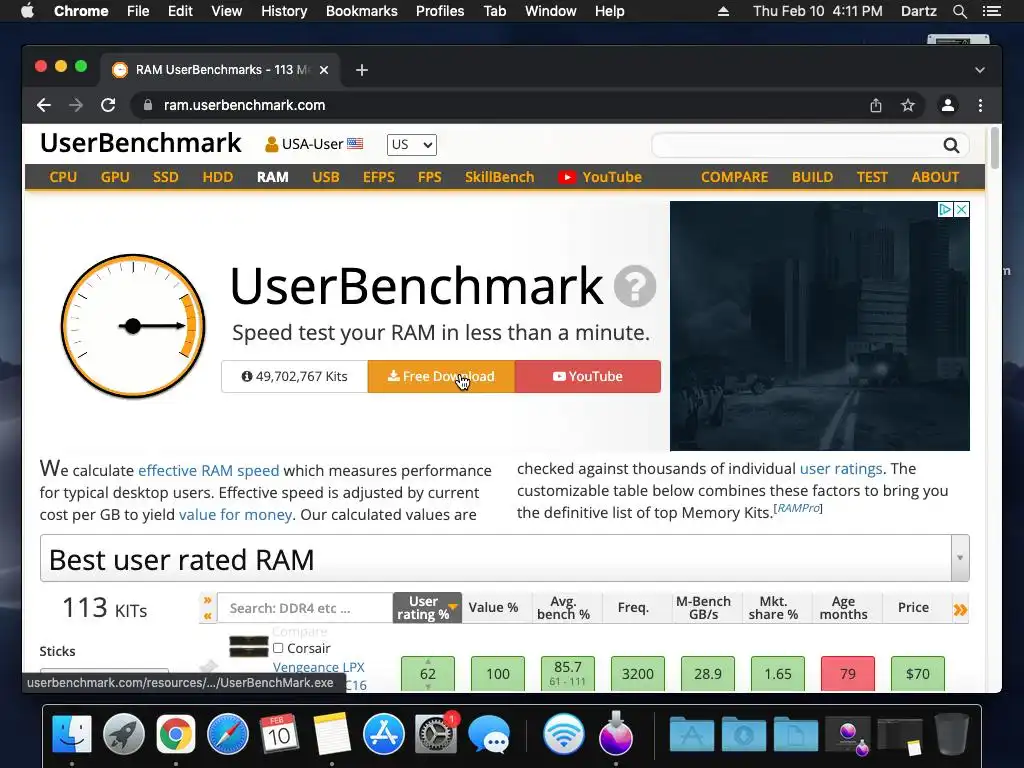
Task: Sort by Avg. bench % column
Action: [564, 607]
